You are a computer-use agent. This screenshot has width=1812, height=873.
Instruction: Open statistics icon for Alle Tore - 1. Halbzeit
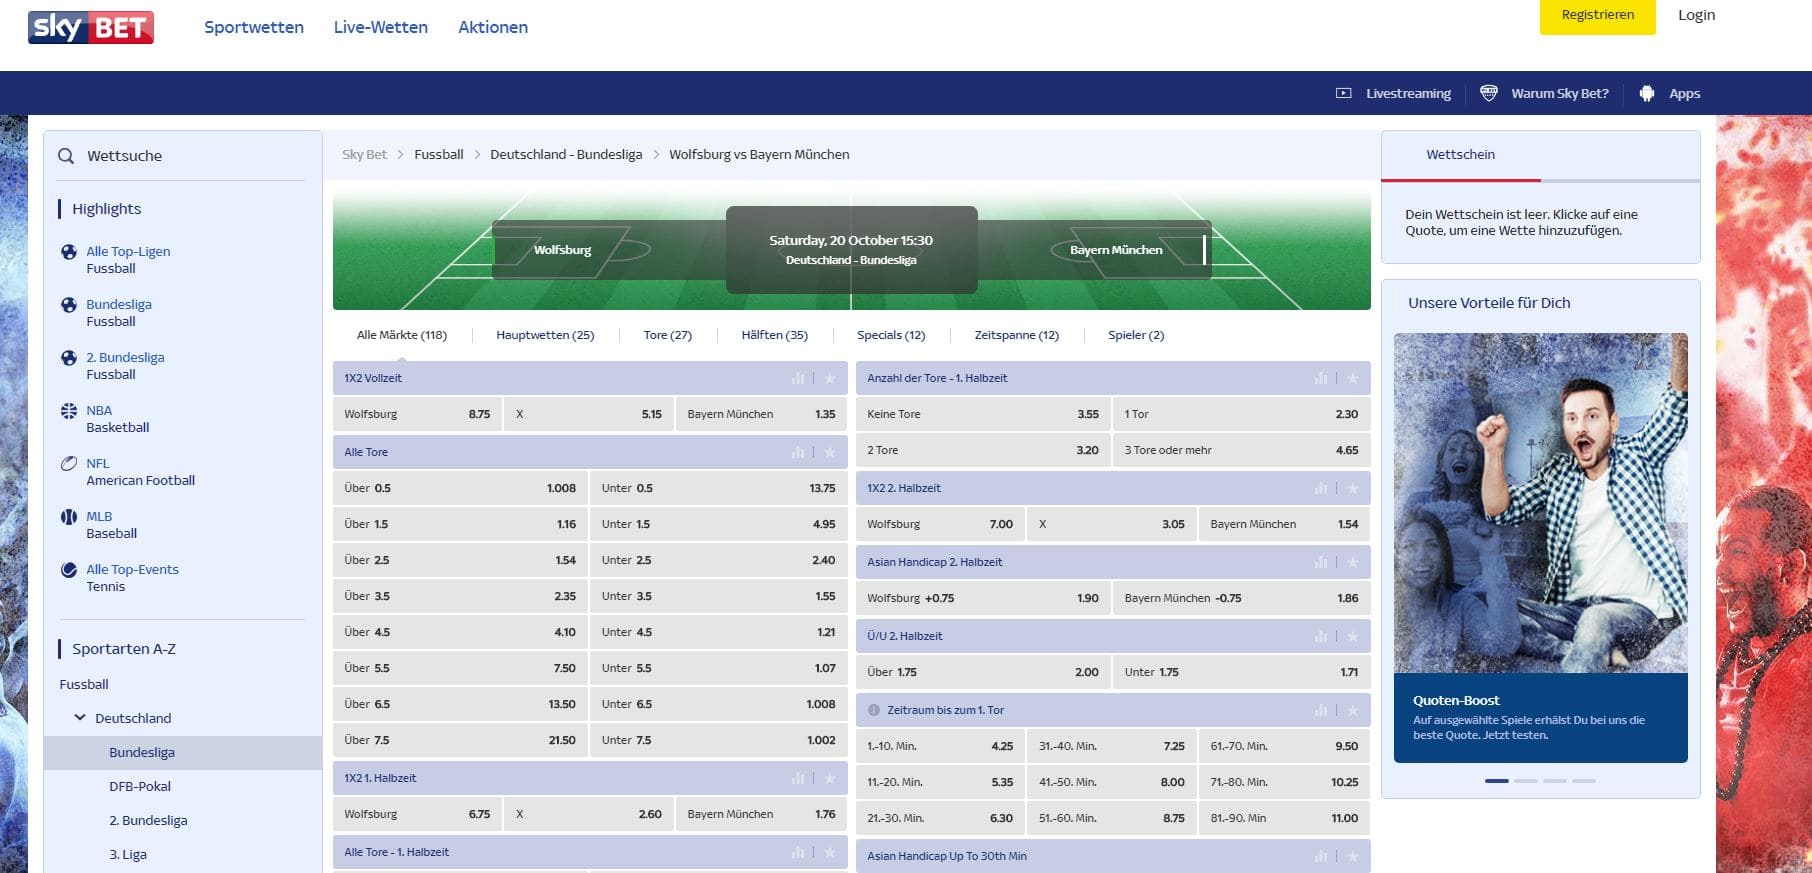click(798, 852)
